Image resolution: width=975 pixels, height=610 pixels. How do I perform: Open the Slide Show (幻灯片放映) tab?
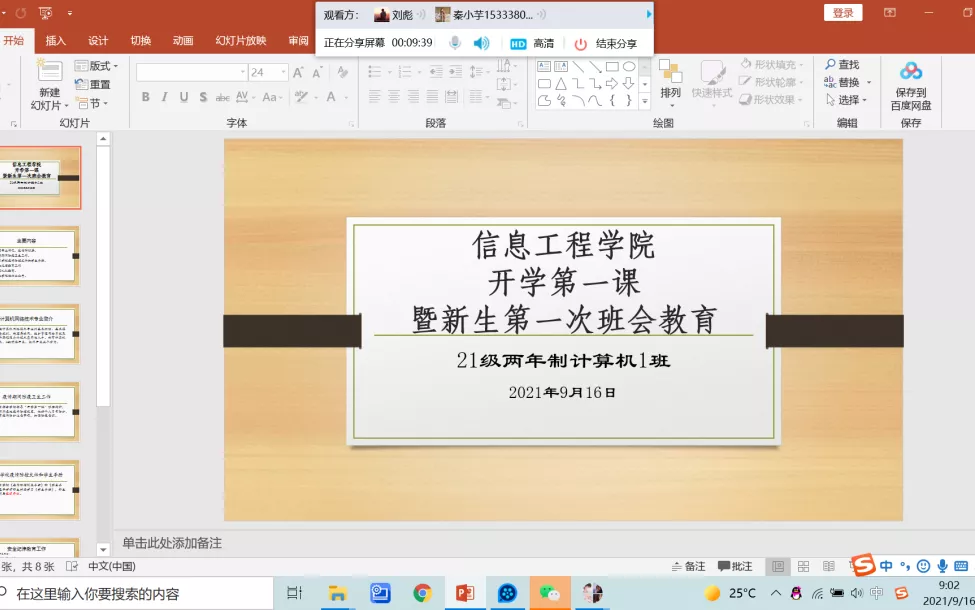click(x=241, y=41)
